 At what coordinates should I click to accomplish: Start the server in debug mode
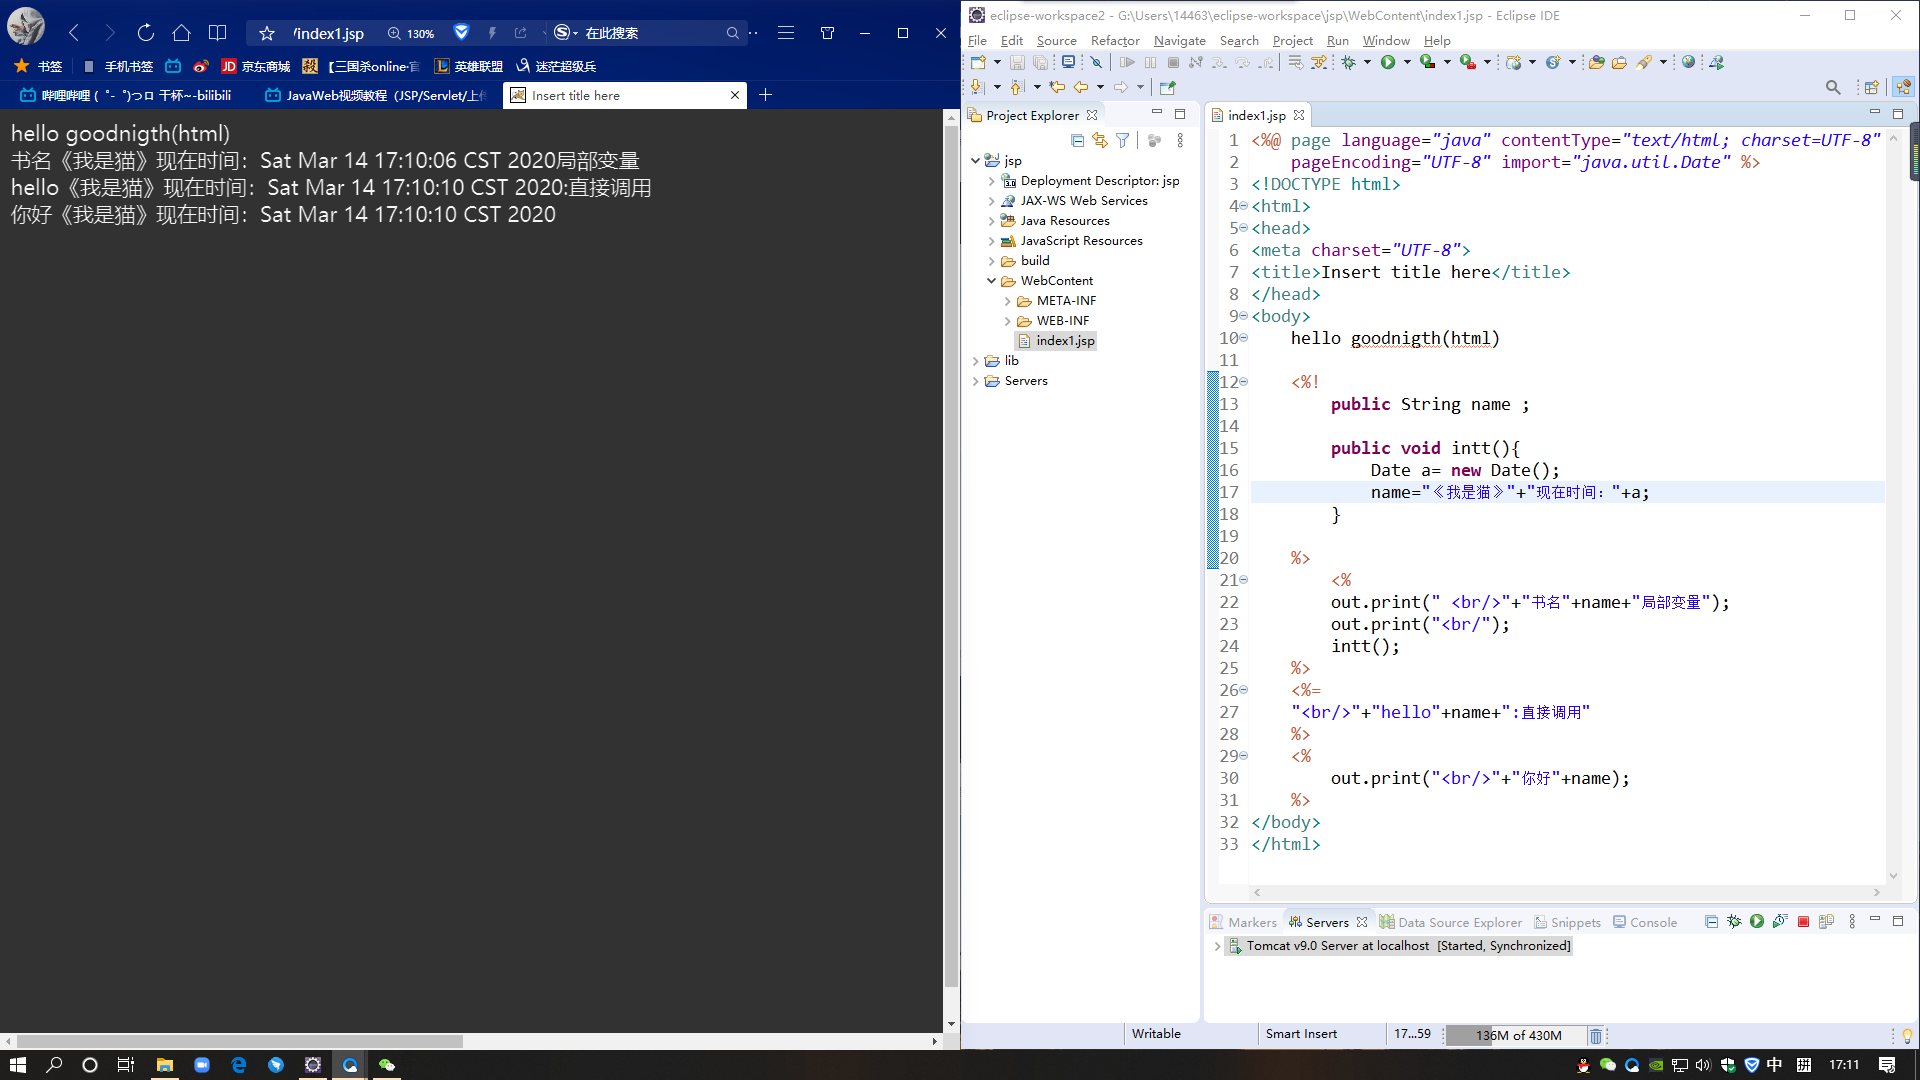(1734, 922)
